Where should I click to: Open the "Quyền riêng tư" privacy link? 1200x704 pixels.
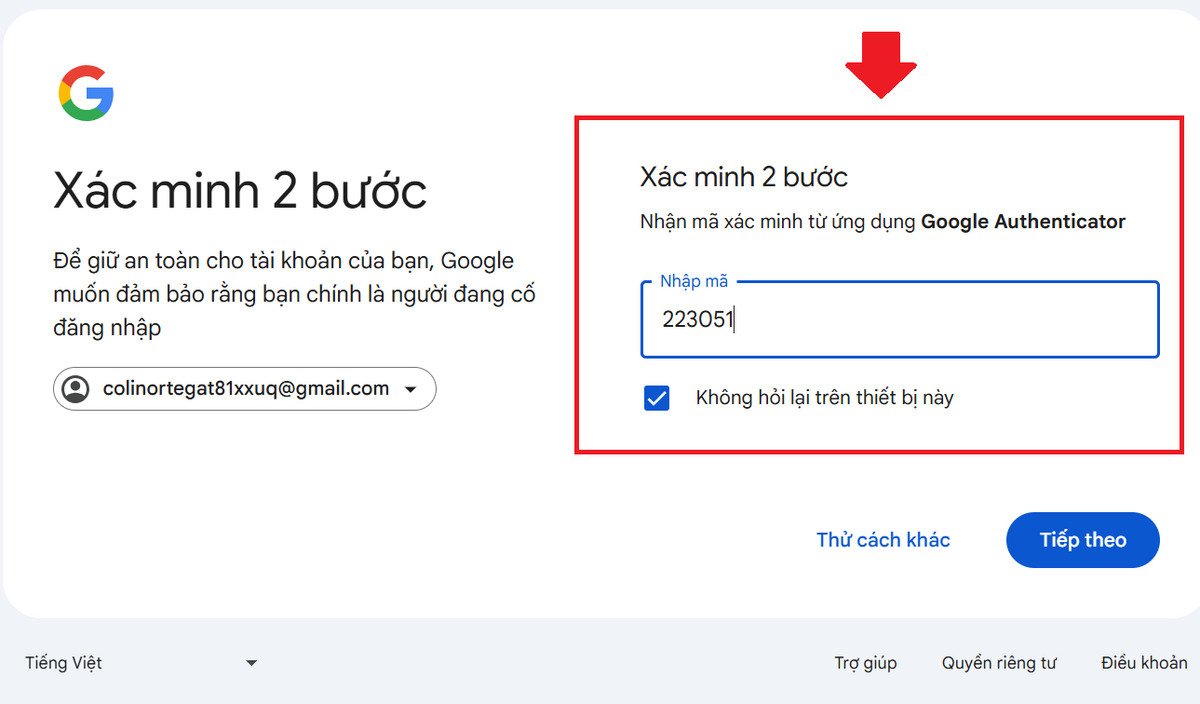click(x=998, y=663)
